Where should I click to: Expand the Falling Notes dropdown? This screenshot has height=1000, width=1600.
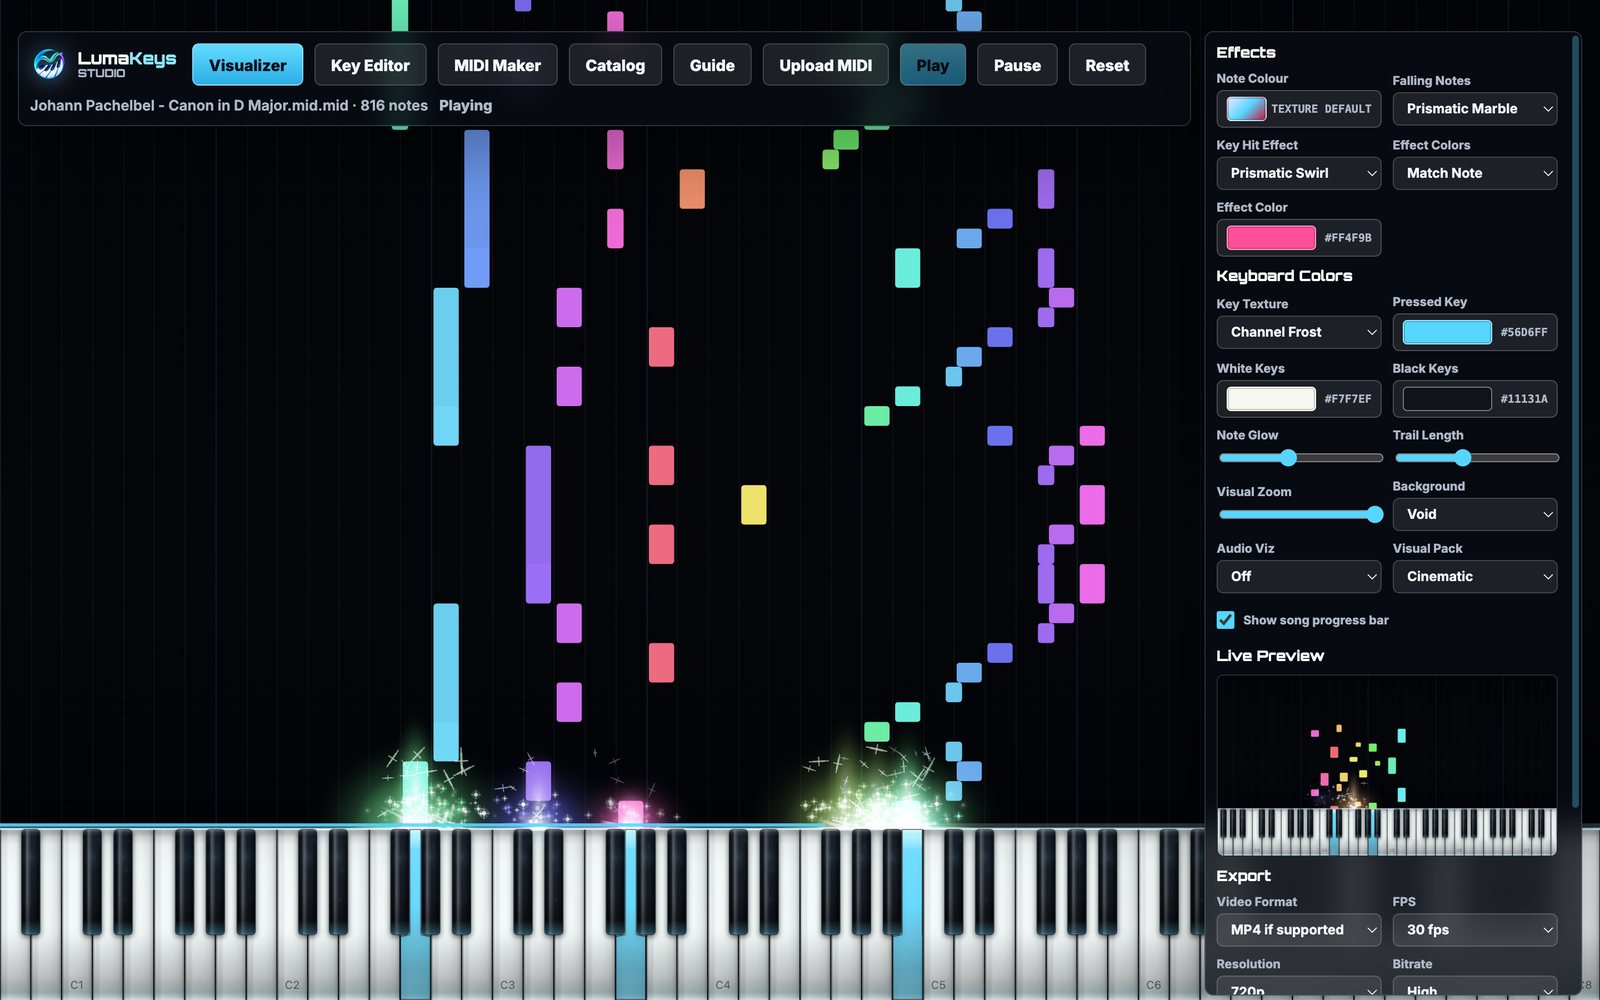click(1474, 109)
